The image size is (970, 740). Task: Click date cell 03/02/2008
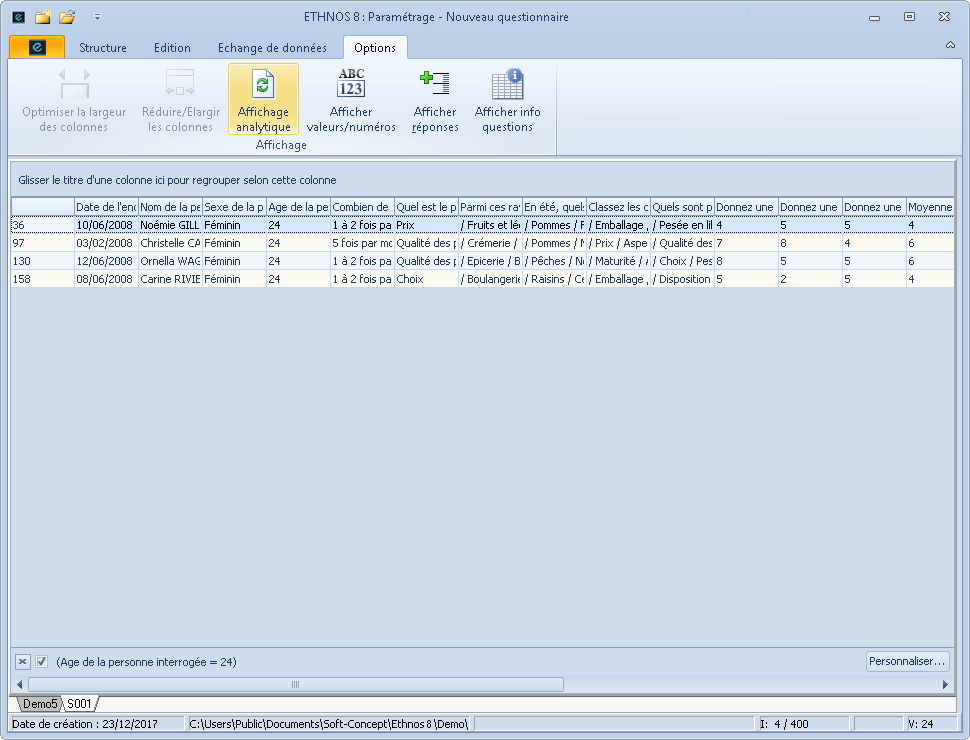tap(106, 243)
